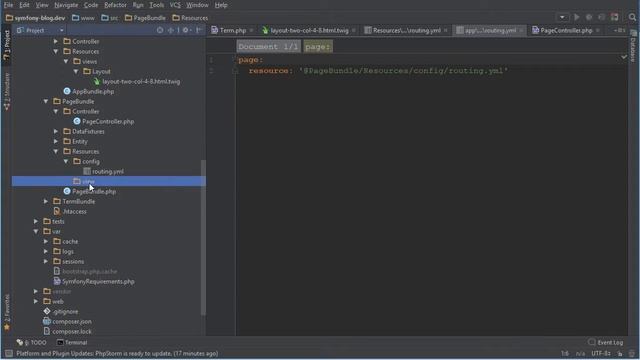Click the .htaccess file icon
The width and height of the screenshot is (640, 360).
pyautogui.click(x=57, y=211)
